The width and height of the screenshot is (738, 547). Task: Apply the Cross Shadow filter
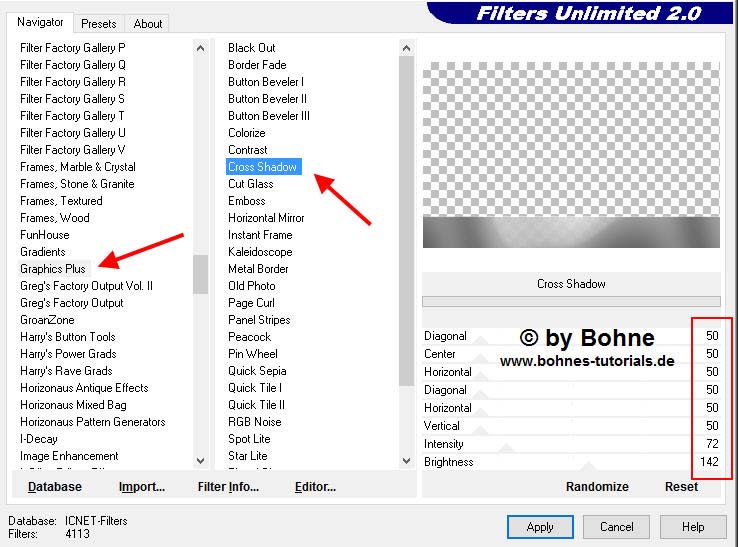click(540, 527)
